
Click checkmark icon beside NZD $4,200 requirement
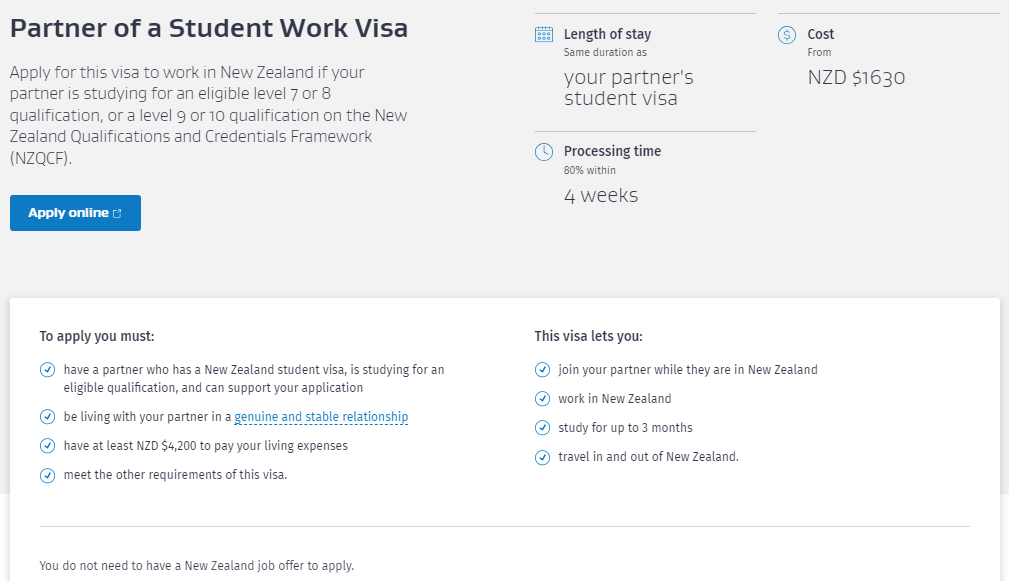click(x=47, y=446)
